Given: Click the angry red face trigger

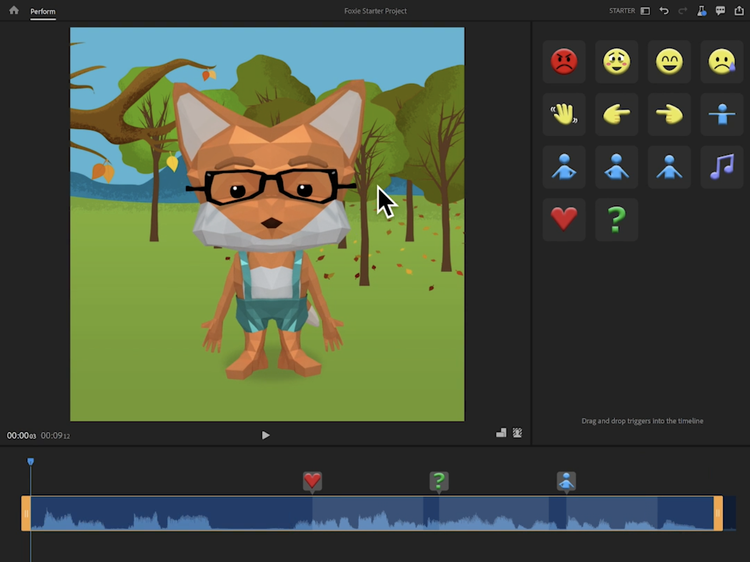Looking at the screenshot, I should click(x=564, y=62).
